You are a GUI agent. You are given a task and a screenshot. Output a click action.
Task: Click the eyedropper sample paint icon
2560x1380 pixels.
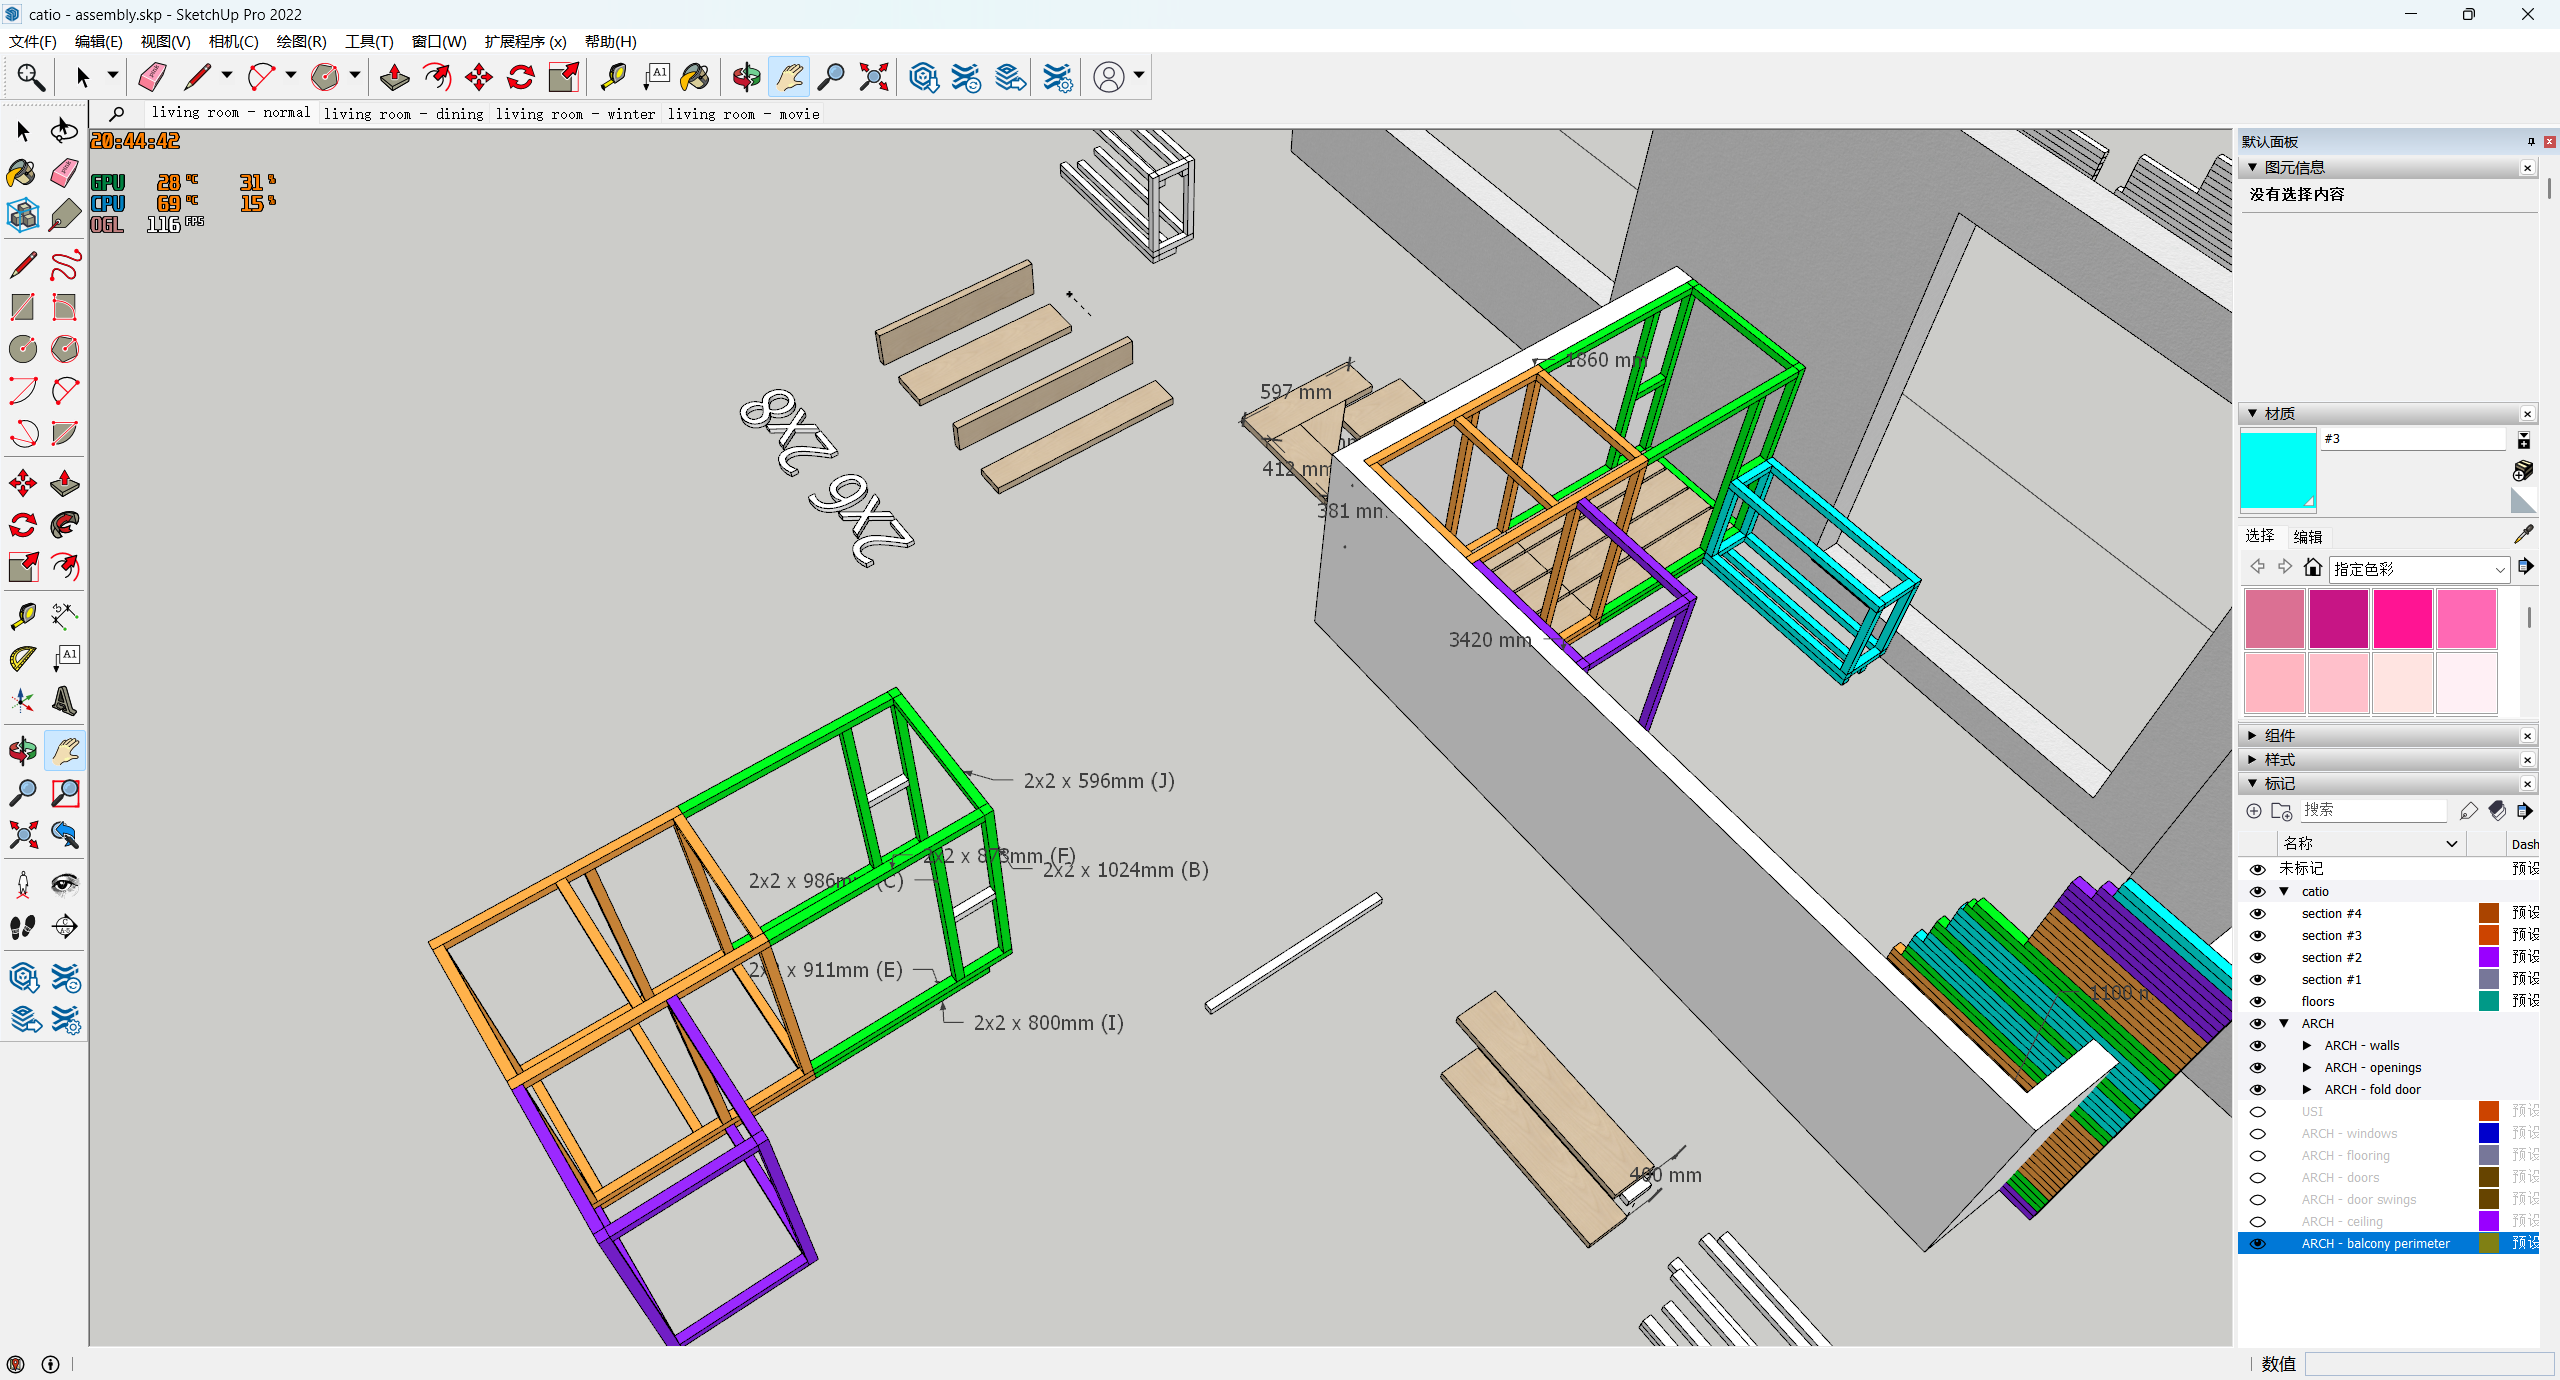point(2523,535)
